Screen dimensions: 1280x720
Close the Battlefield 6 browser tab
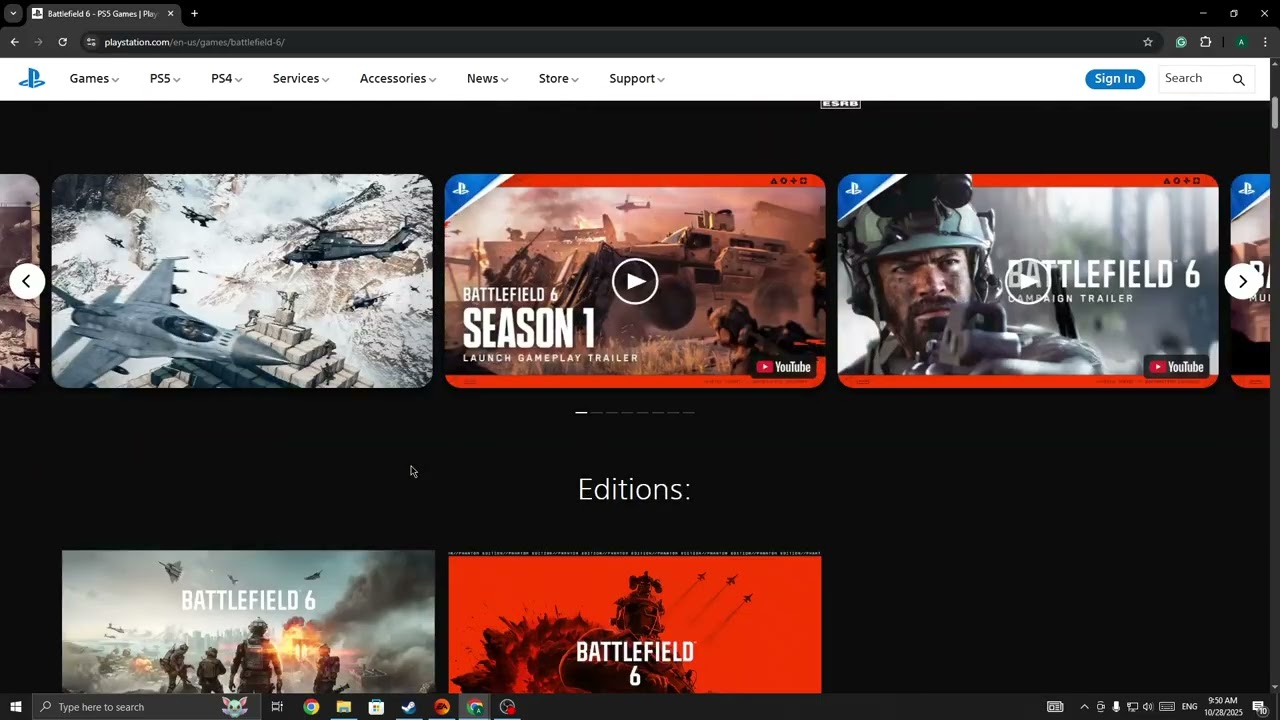[171, 13]
